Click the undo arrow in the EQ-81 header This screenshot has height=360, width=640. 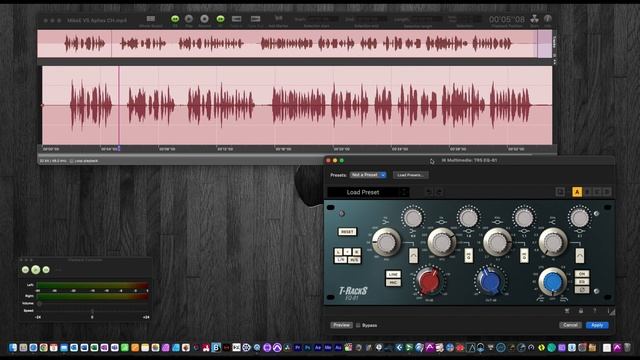point(429,191)
